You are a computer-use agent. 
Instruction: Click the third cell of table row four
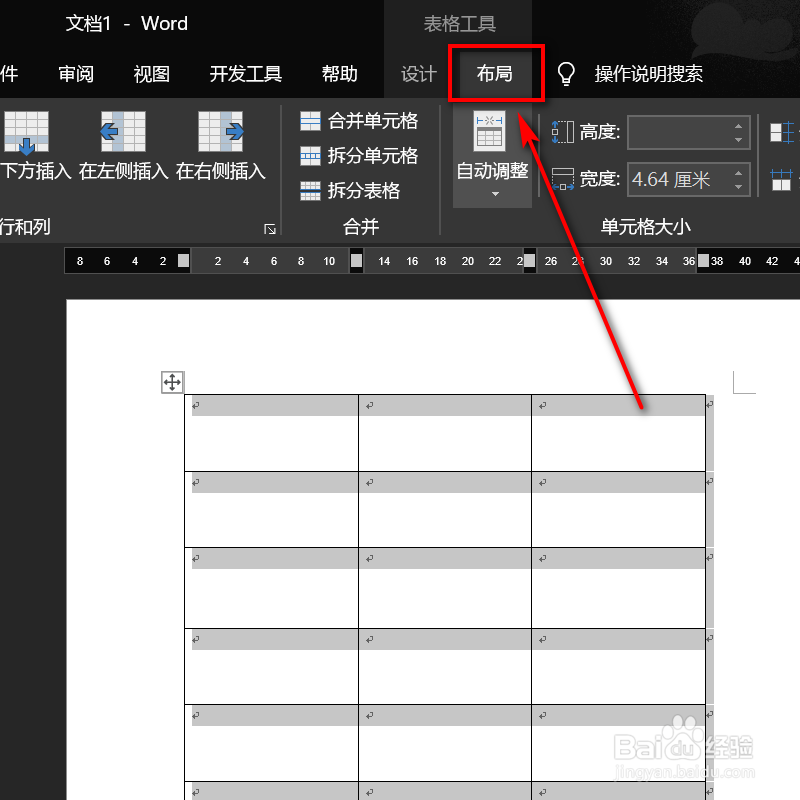618,667
